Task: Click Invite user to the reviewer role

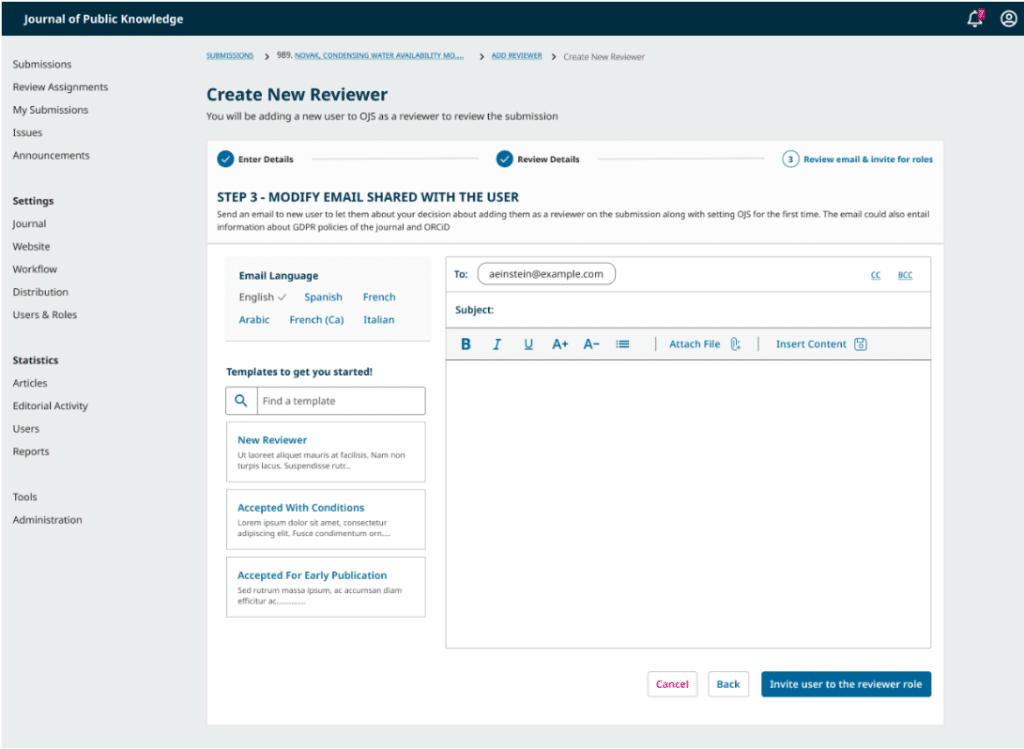Action: [x=845, y=684]
